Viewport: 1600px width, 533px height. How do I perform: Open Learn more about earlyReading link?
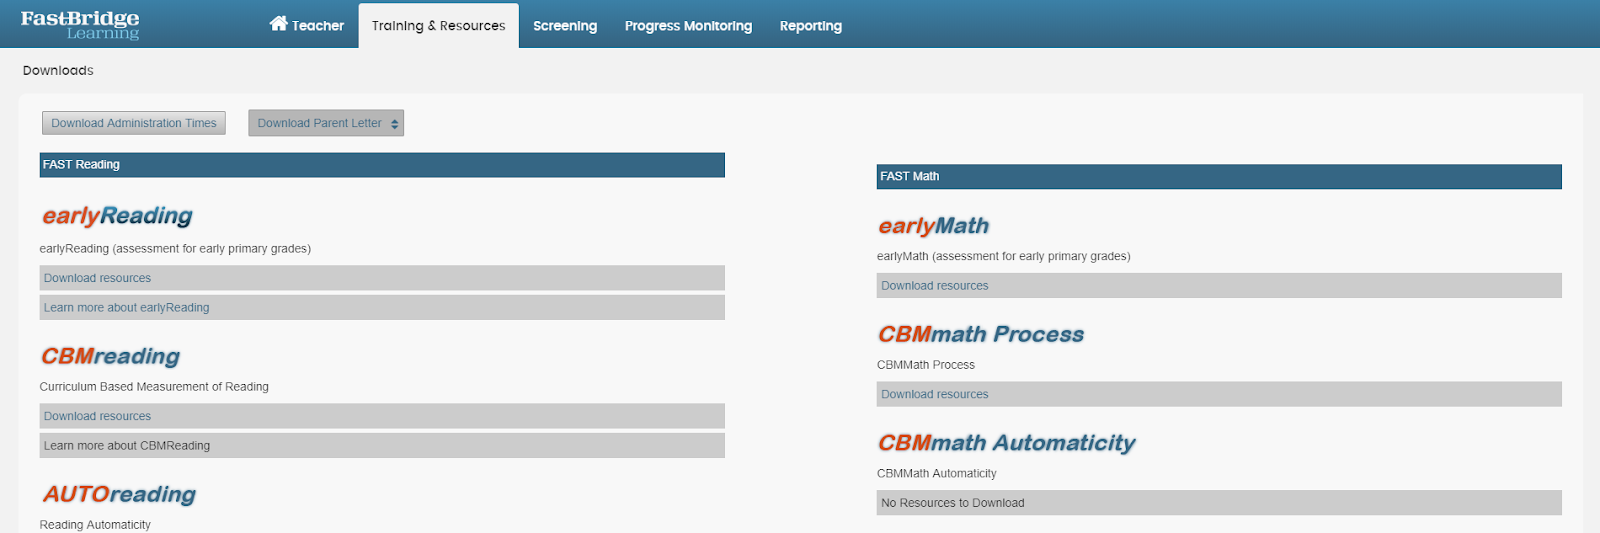coord(382,307)
